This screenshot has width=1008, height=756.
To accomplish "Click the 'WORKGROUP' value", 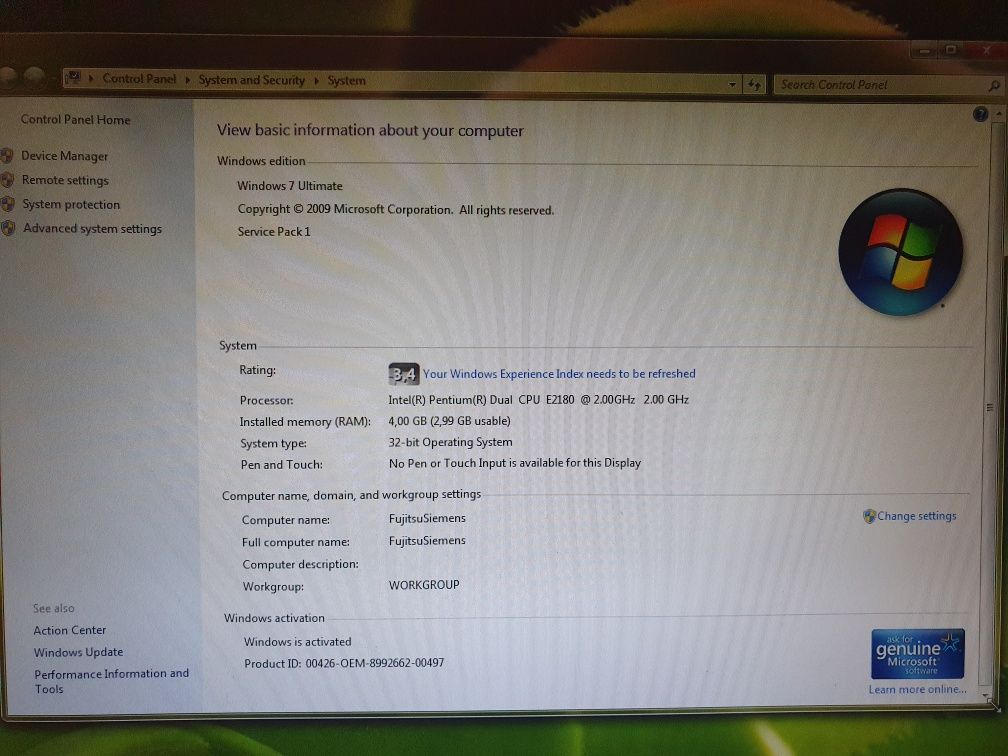I will (x=424, y=585).
